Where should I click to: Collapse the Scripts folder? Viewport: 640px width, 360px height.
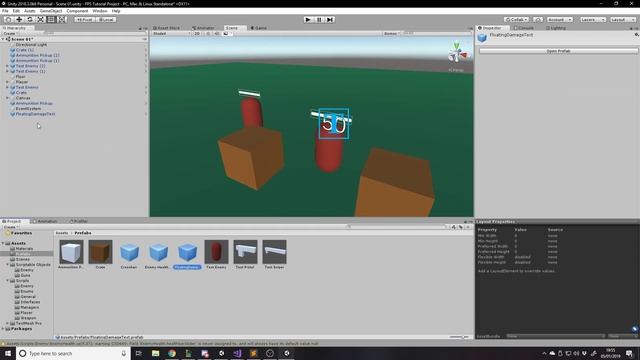click(x=7, y=281)
